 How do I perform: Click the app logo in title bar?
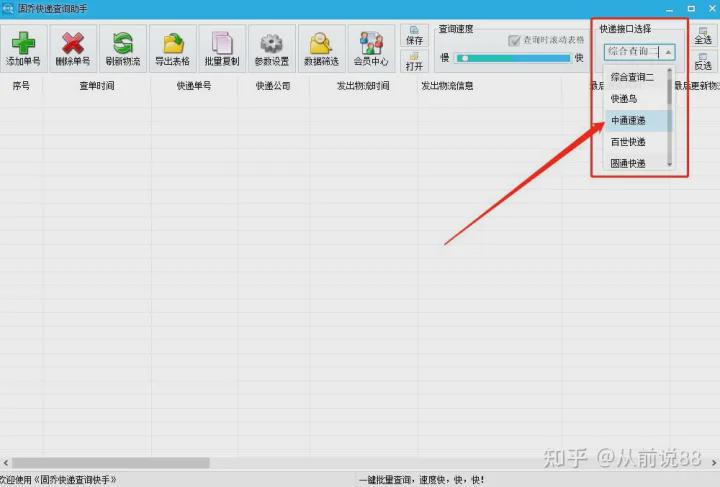[x=7, y=8]
